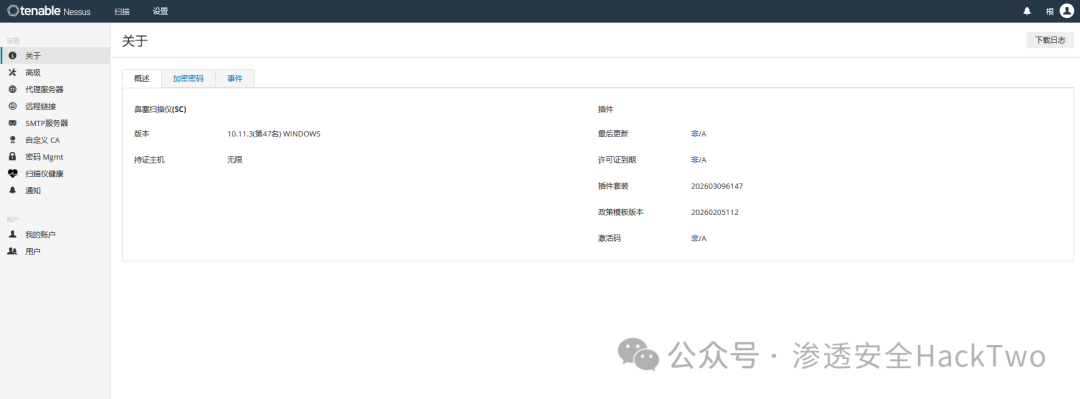
Task: Click the 持证主机 label
Action: tap(149, 160)
